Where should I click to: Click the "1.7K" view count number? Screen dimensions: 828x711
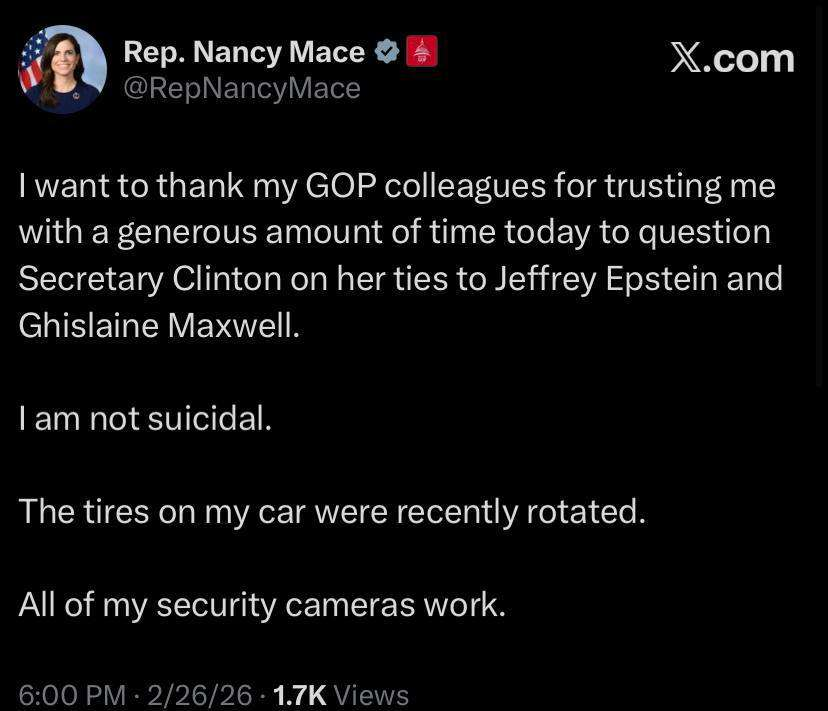coord(299,694)
